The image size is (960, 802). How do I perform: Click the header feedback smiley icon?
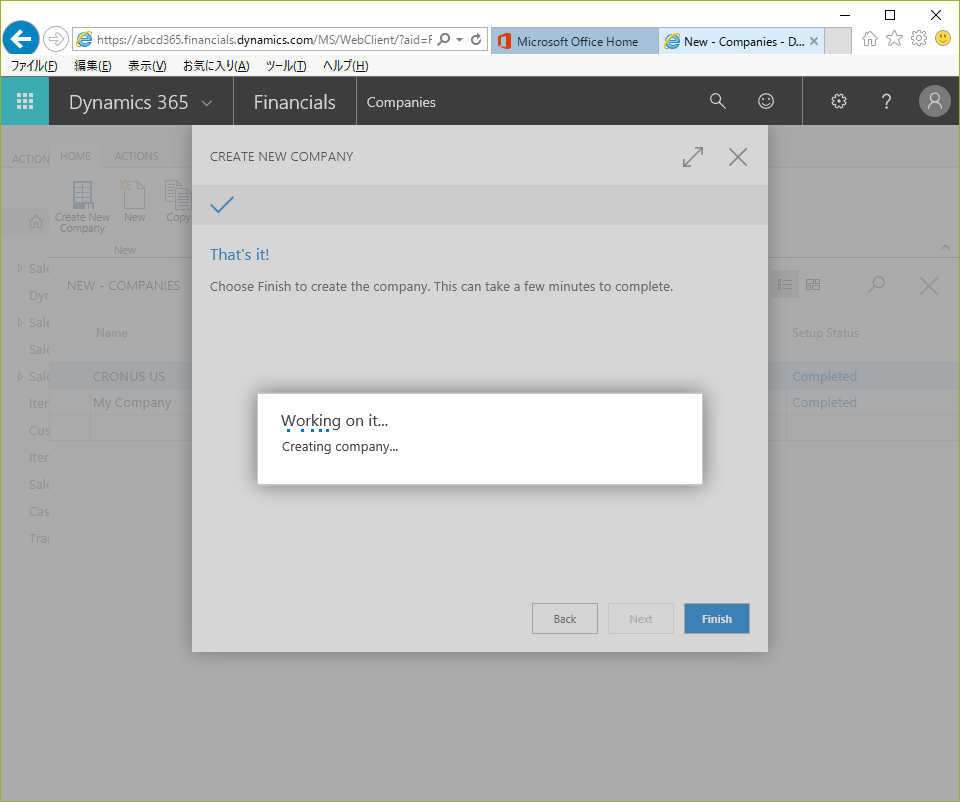(x=766, y=101)
